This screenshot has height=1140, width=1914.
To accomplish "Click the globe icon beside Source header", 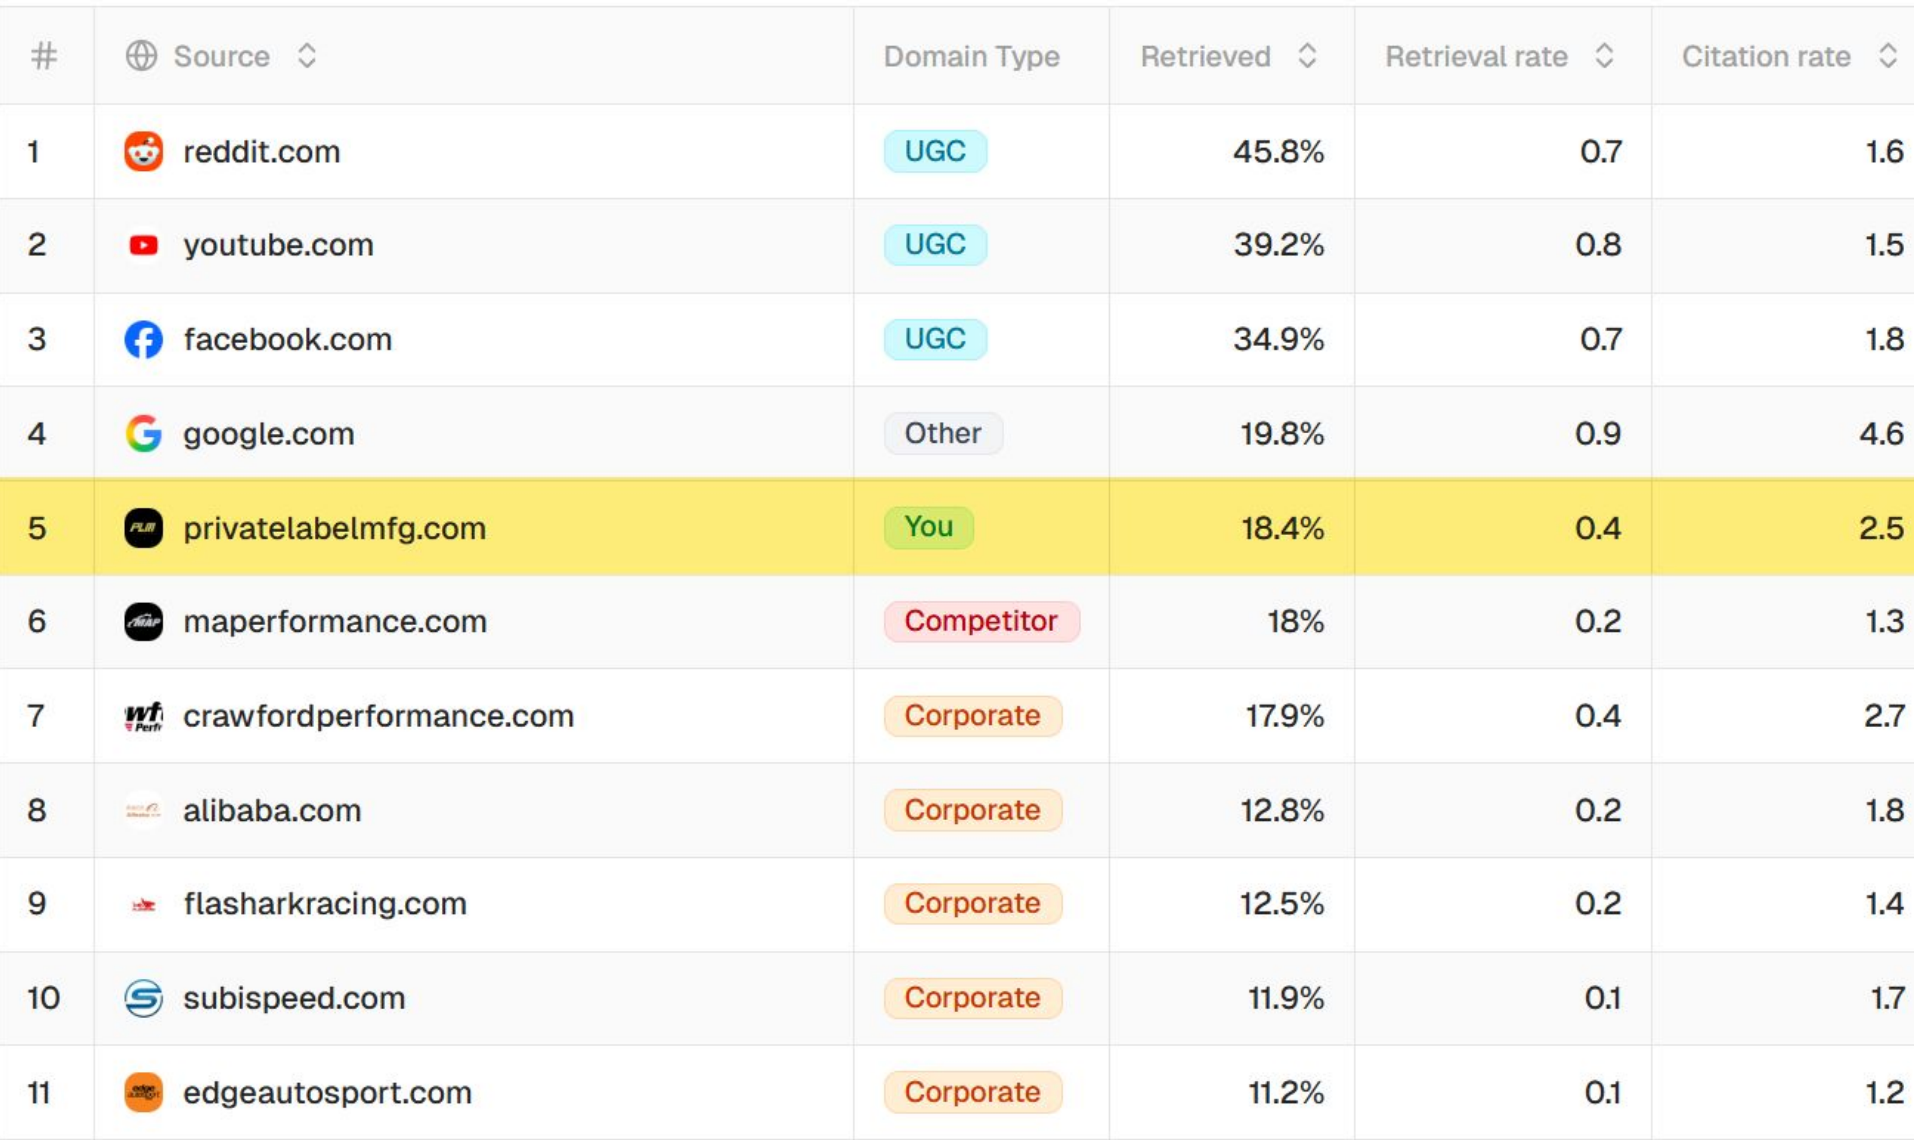I will (141, 56).
